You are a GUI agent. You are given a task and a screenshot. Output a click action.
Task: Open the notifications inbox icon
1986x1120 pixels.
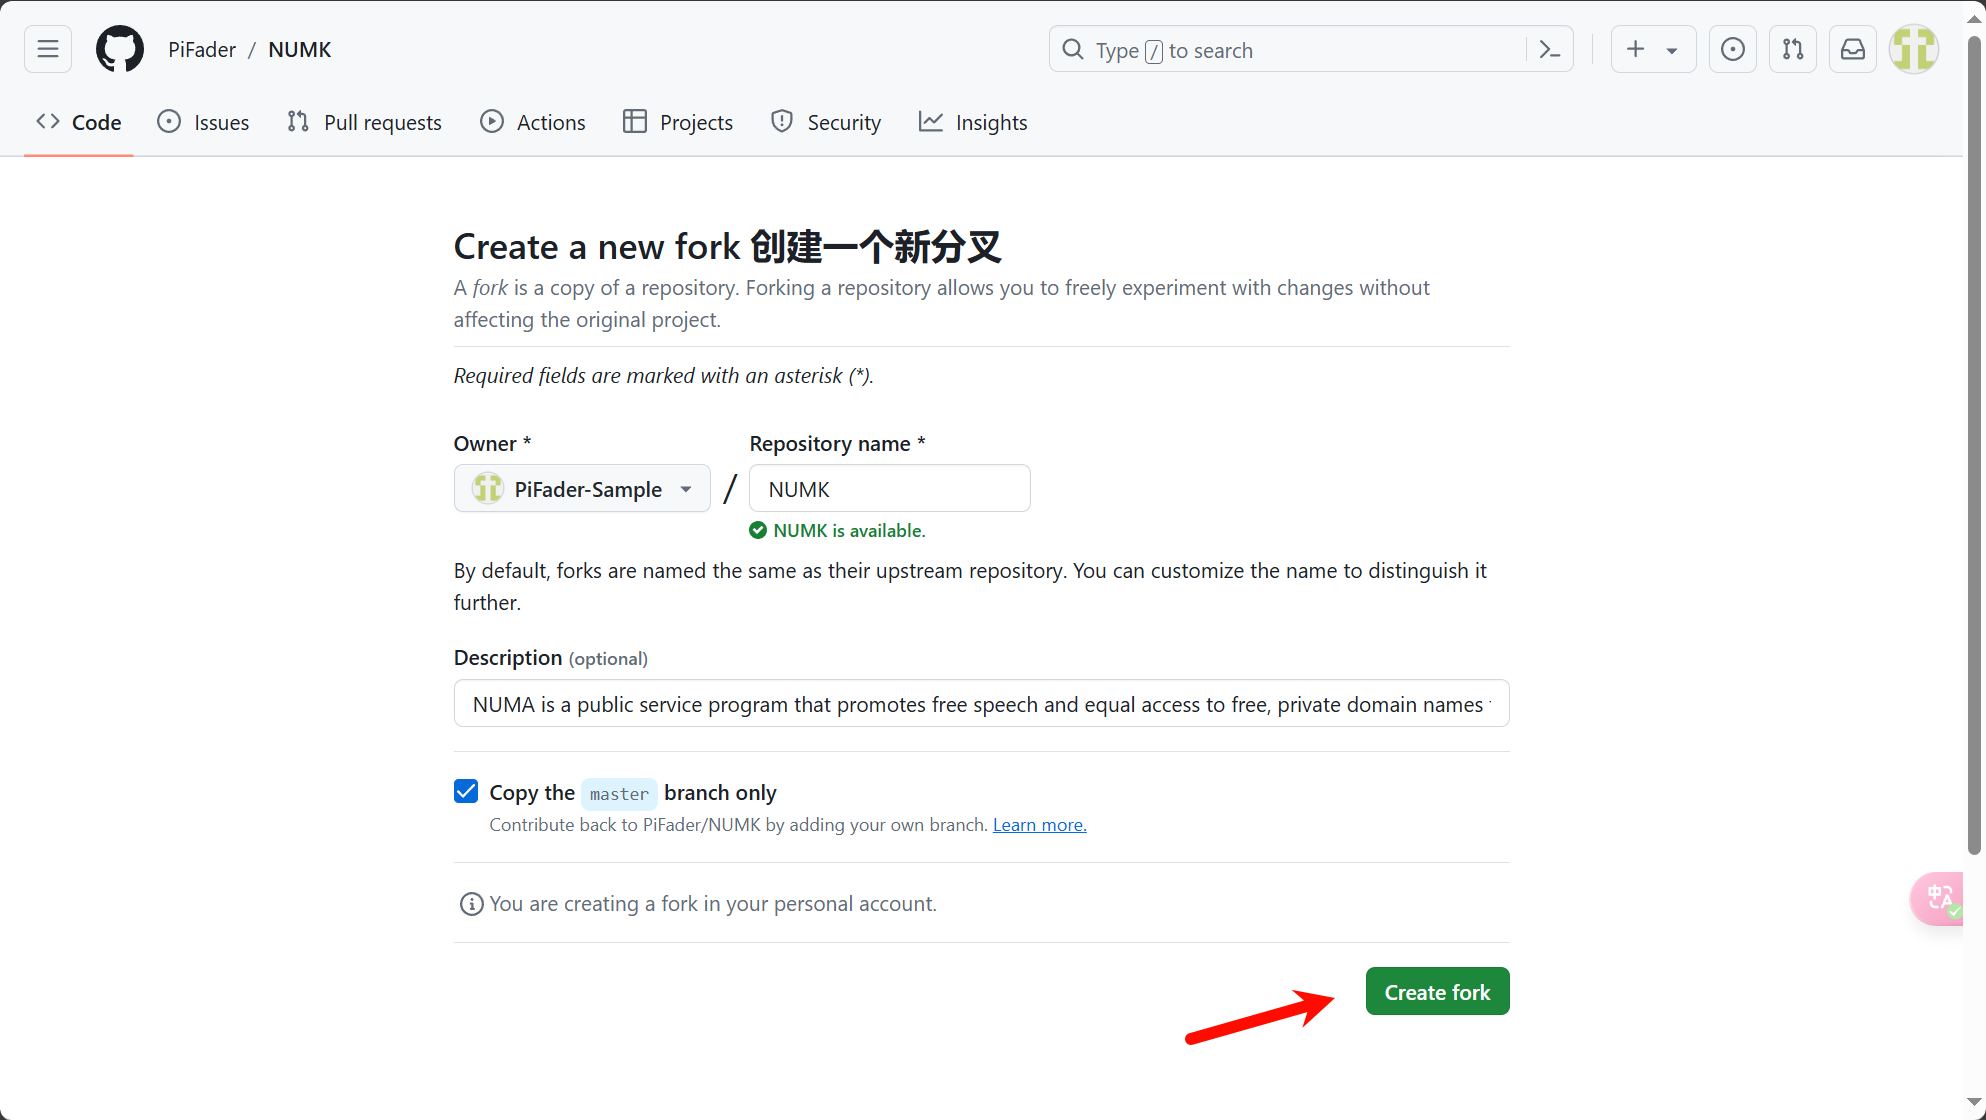point(1853,49)
